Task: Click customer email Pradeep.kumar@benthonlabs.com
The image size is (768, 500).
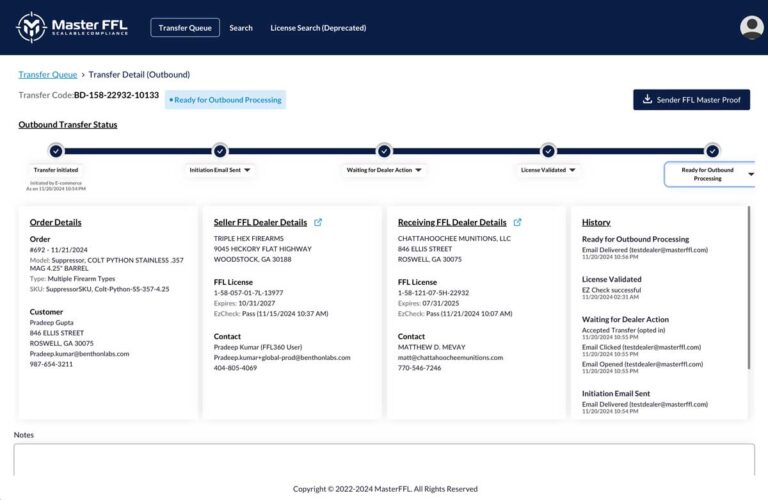Action: 79,354
